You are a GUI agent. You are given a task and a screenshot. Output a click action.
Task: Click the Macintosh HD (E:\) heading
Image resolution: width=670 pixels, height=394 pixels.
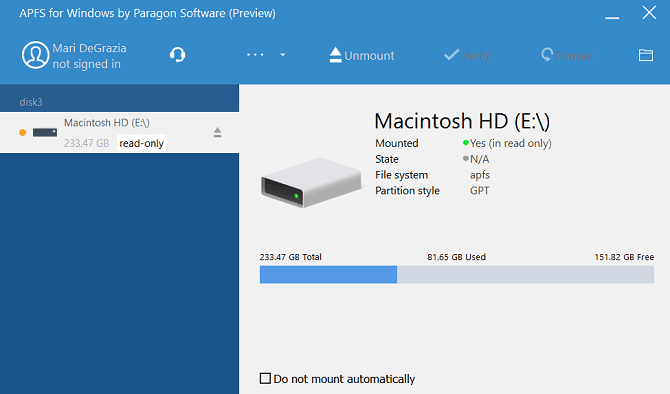pos(462,121)
